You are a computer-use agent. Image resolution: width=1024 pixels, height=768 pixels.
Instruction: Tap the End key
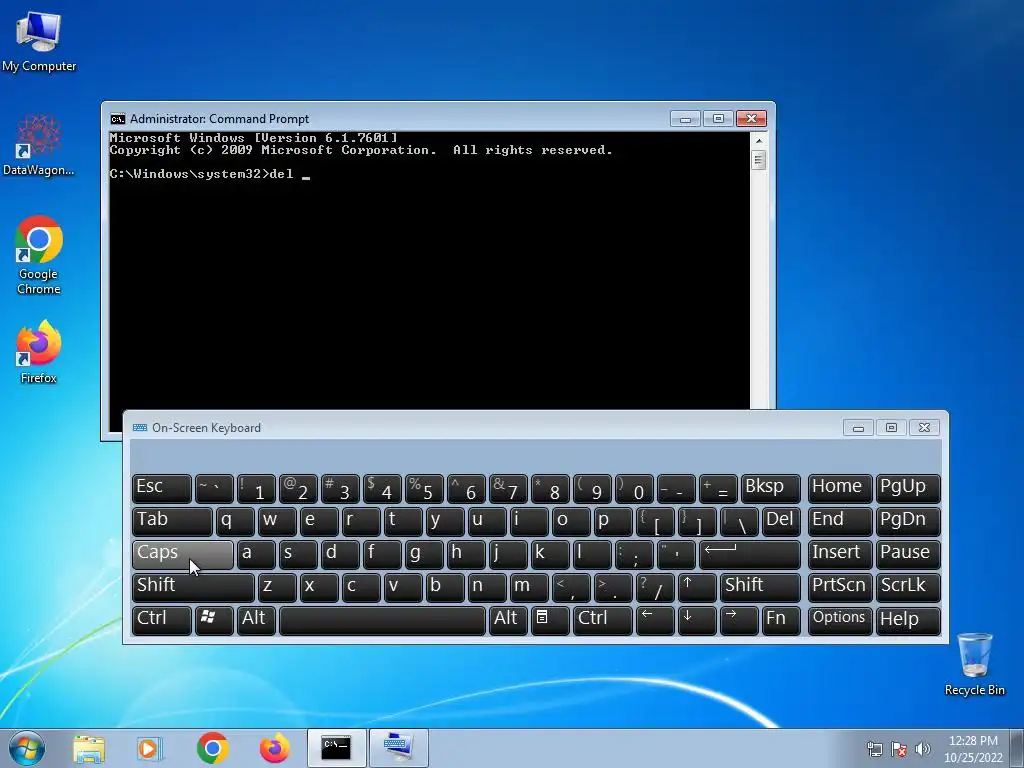[840, 521]
